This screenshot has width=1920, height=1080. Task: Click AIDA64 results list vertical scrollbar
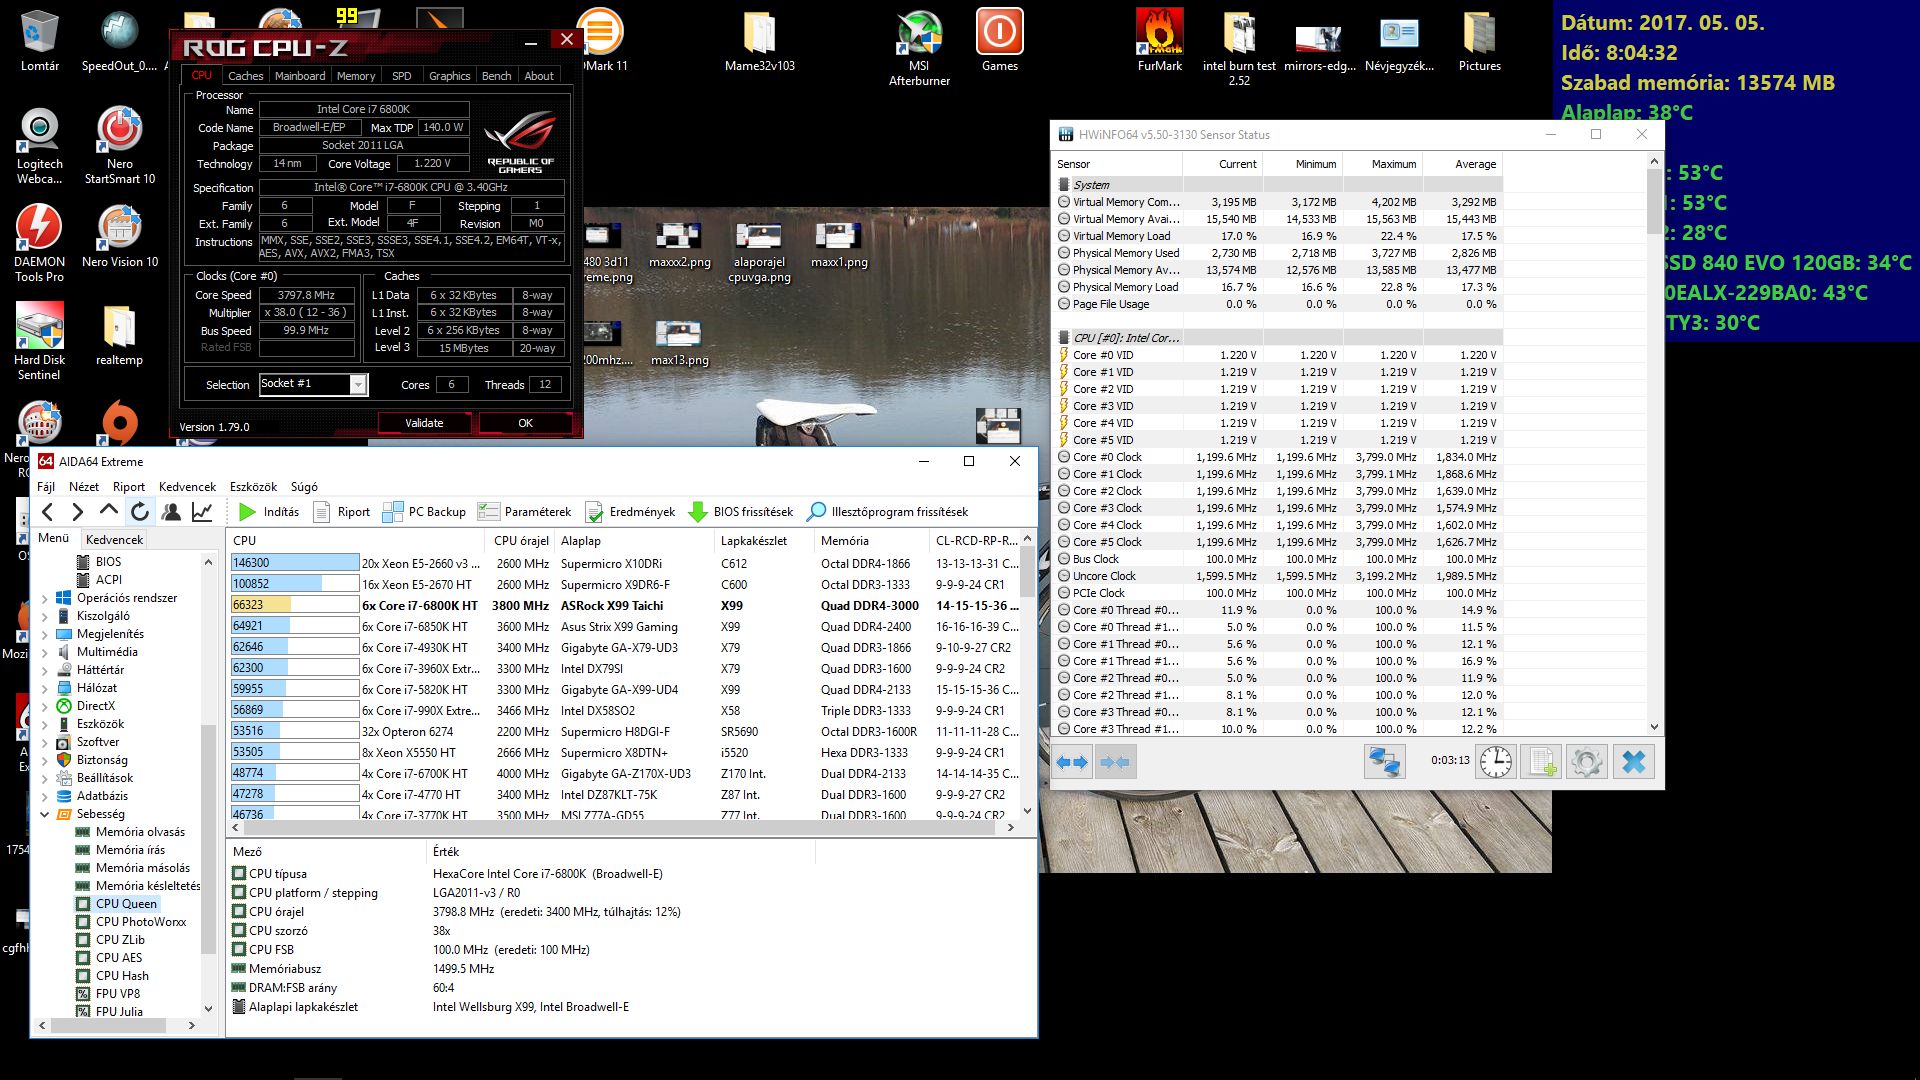click(1027, 675)
